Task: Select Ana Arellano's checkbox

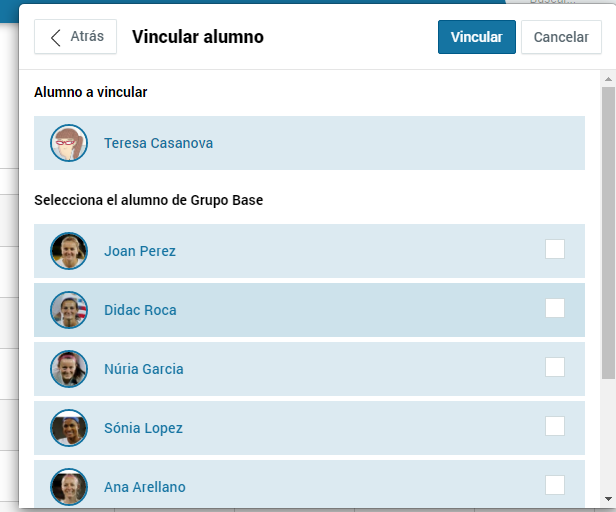Action: click(555, 485)
